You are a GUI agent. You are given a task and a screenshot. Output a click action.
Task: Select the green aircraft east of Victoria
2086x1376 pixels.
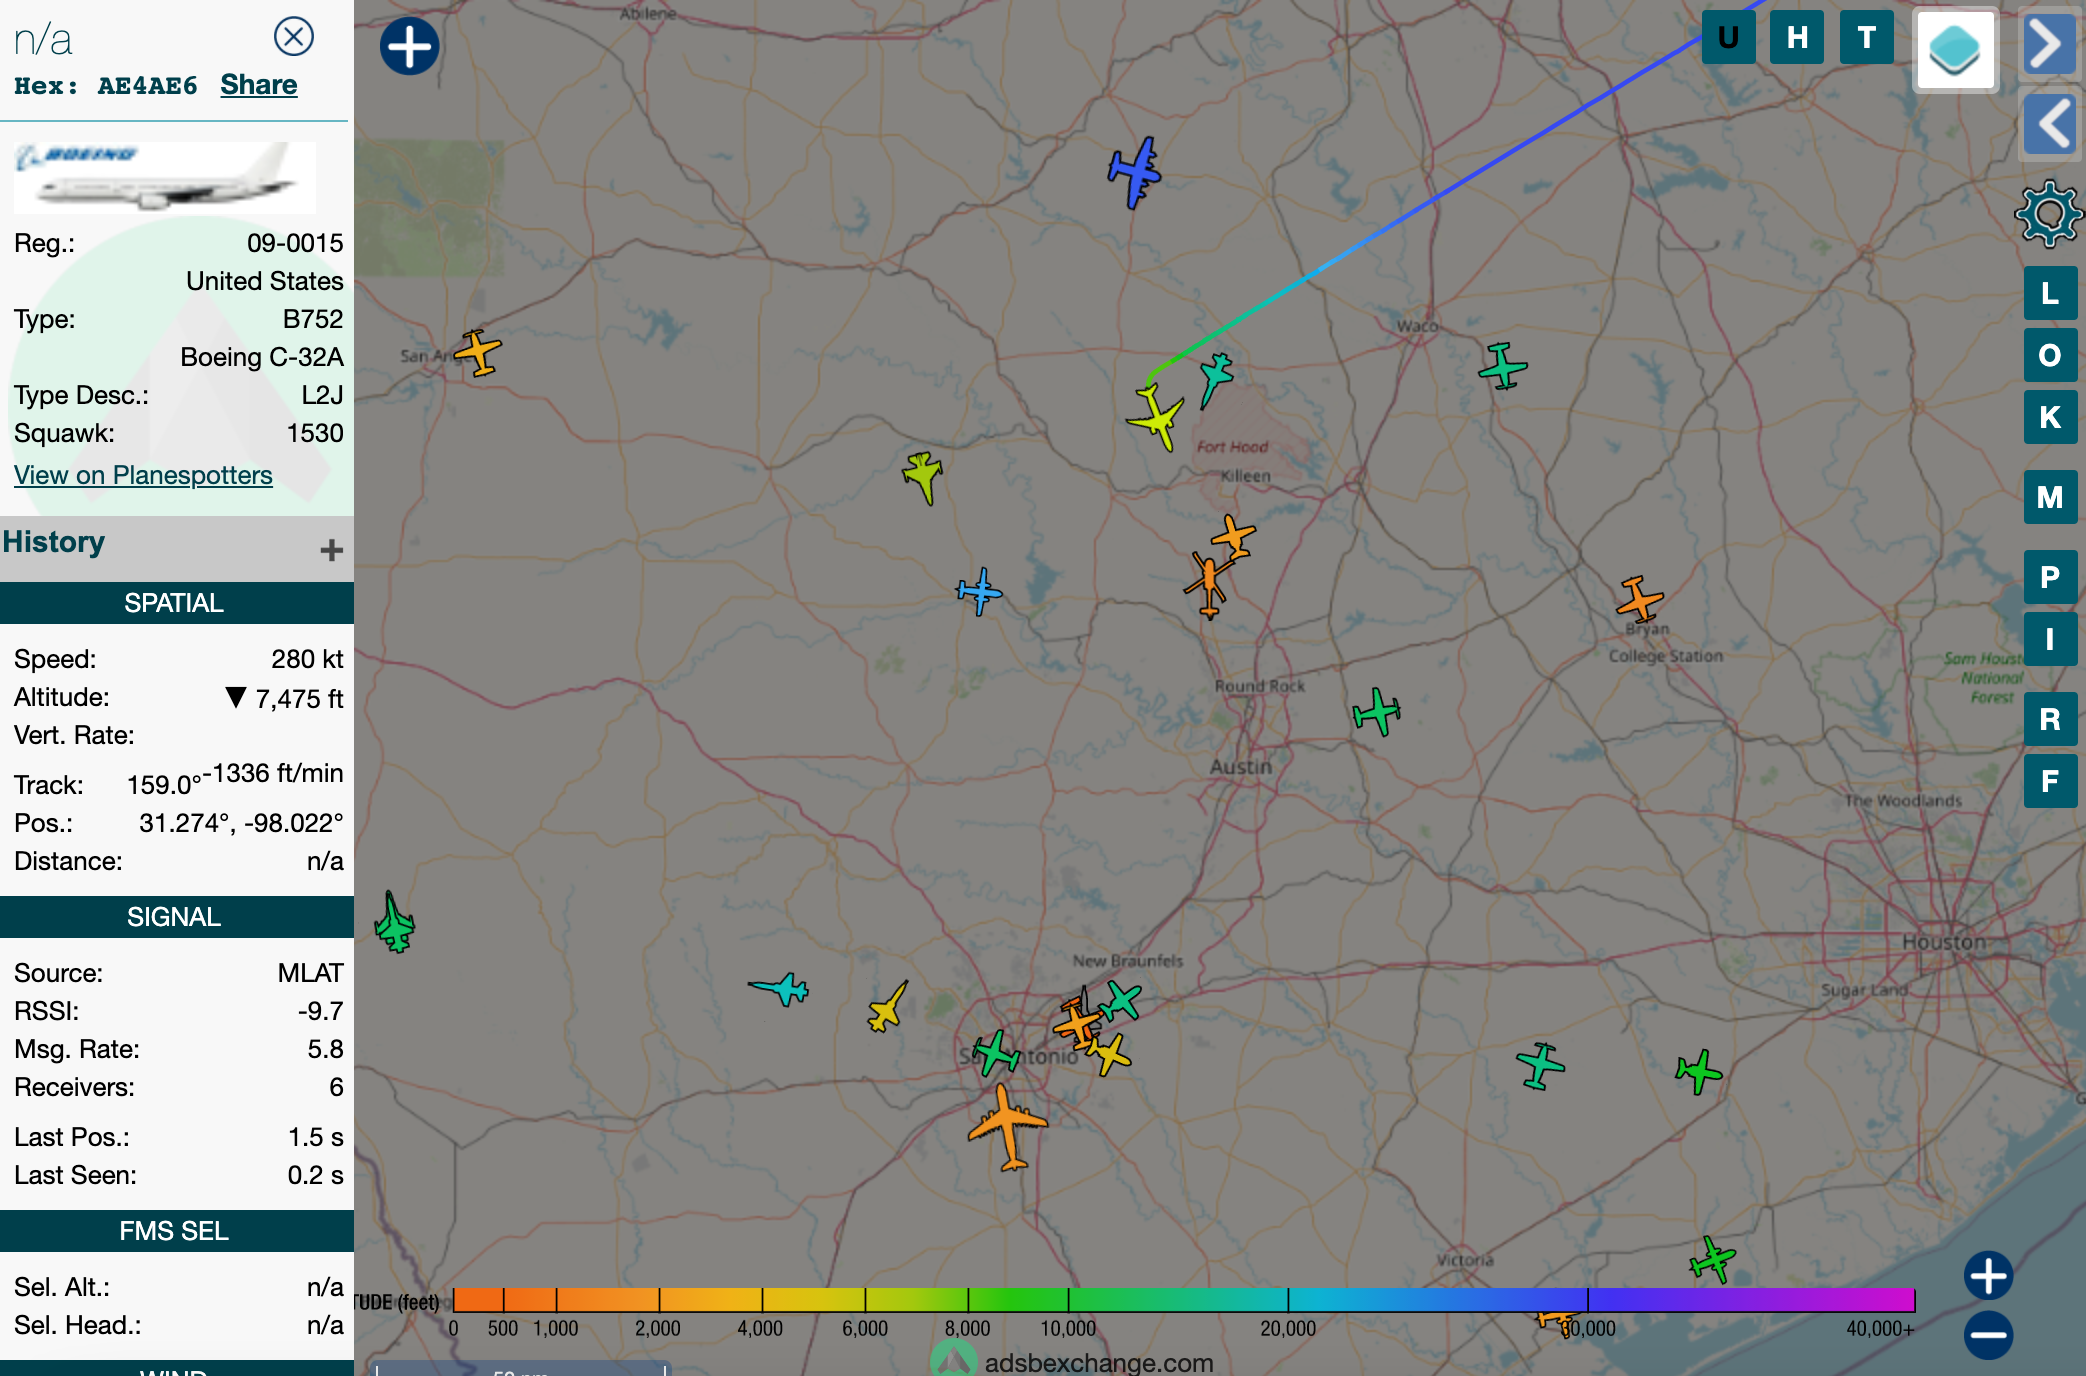point(1712,1259)
